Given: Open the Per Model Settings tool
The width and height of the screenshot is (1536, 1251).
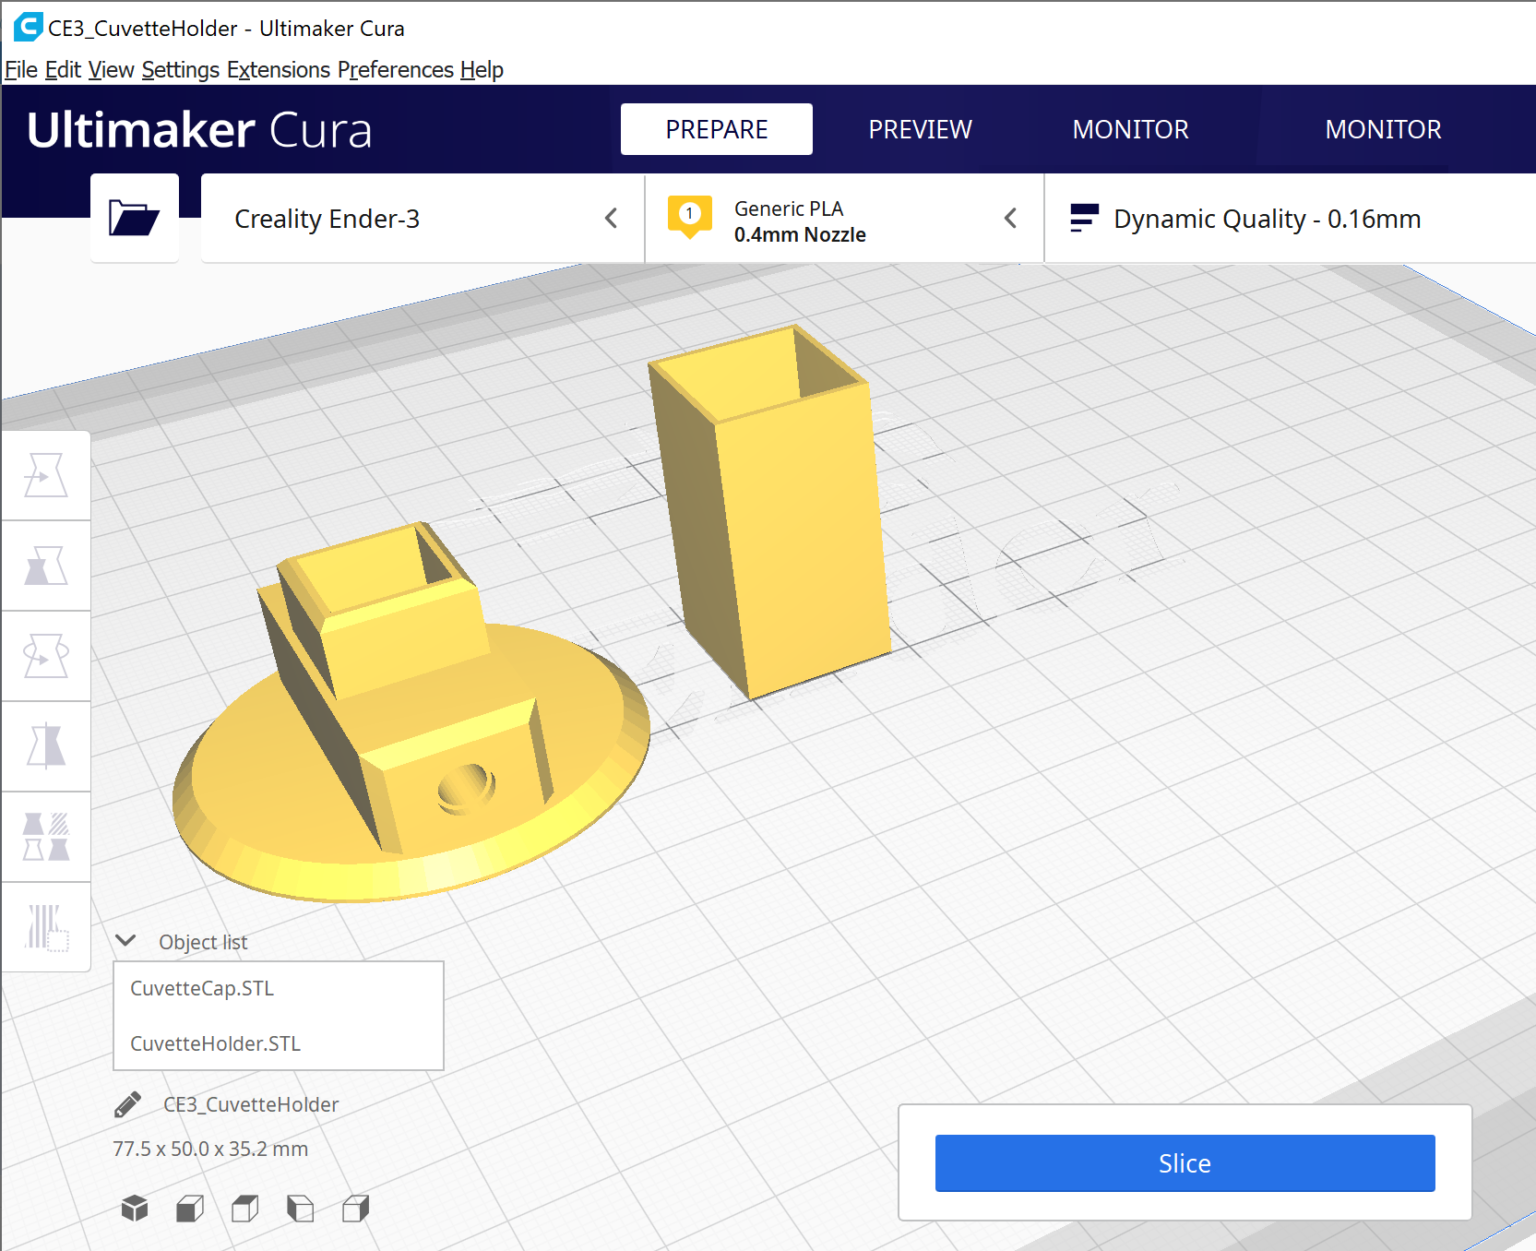Looking at the screenshot, I should pyautogui.click(x=45, y=836).
